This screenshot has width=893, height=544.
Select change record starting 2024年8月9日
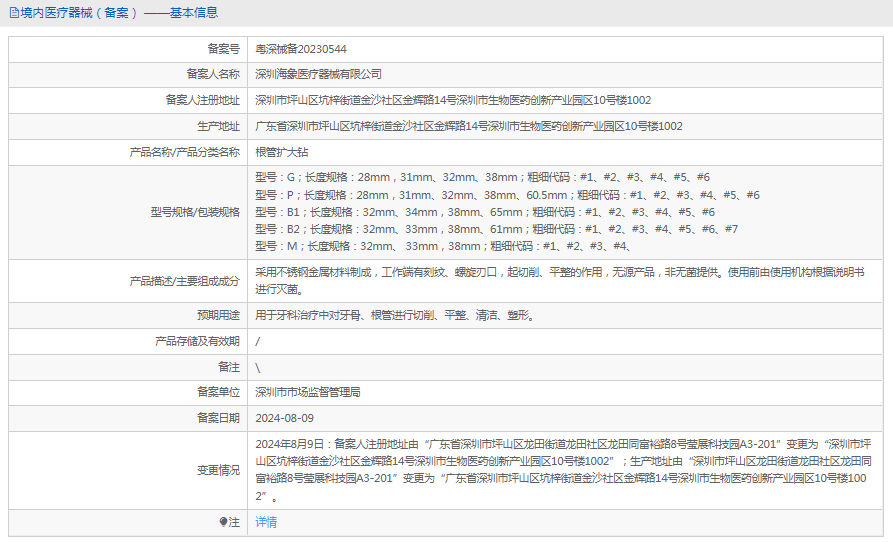pos(563,470)
